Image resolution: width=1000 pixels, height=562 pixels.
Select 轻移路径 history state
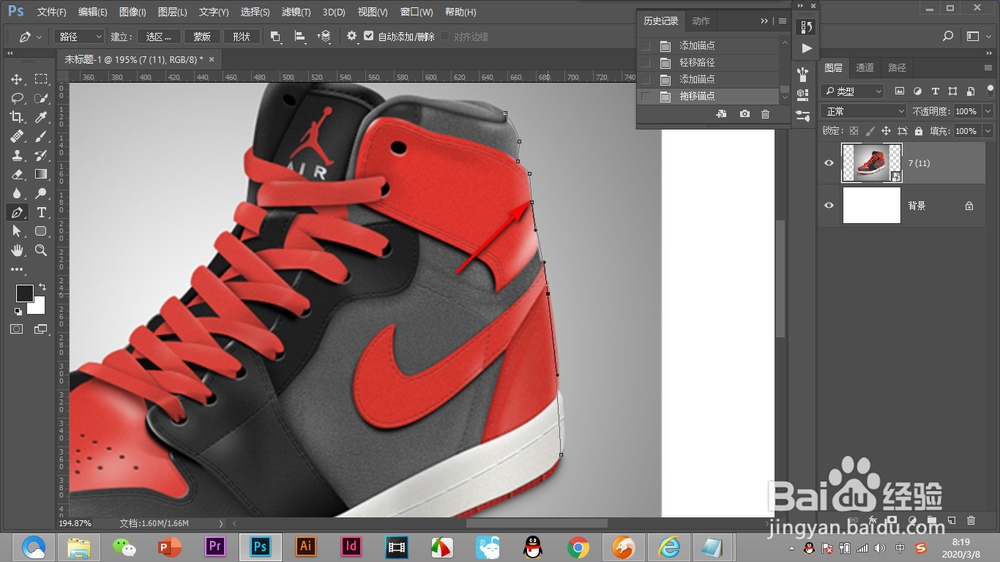pyautogui.click(x=709, y=63)
